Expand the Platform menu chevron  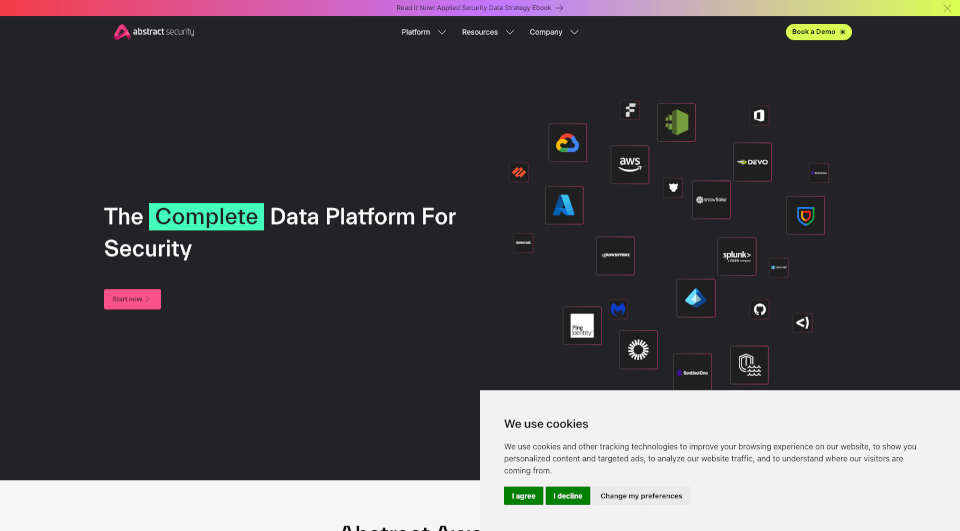[441, 32]
